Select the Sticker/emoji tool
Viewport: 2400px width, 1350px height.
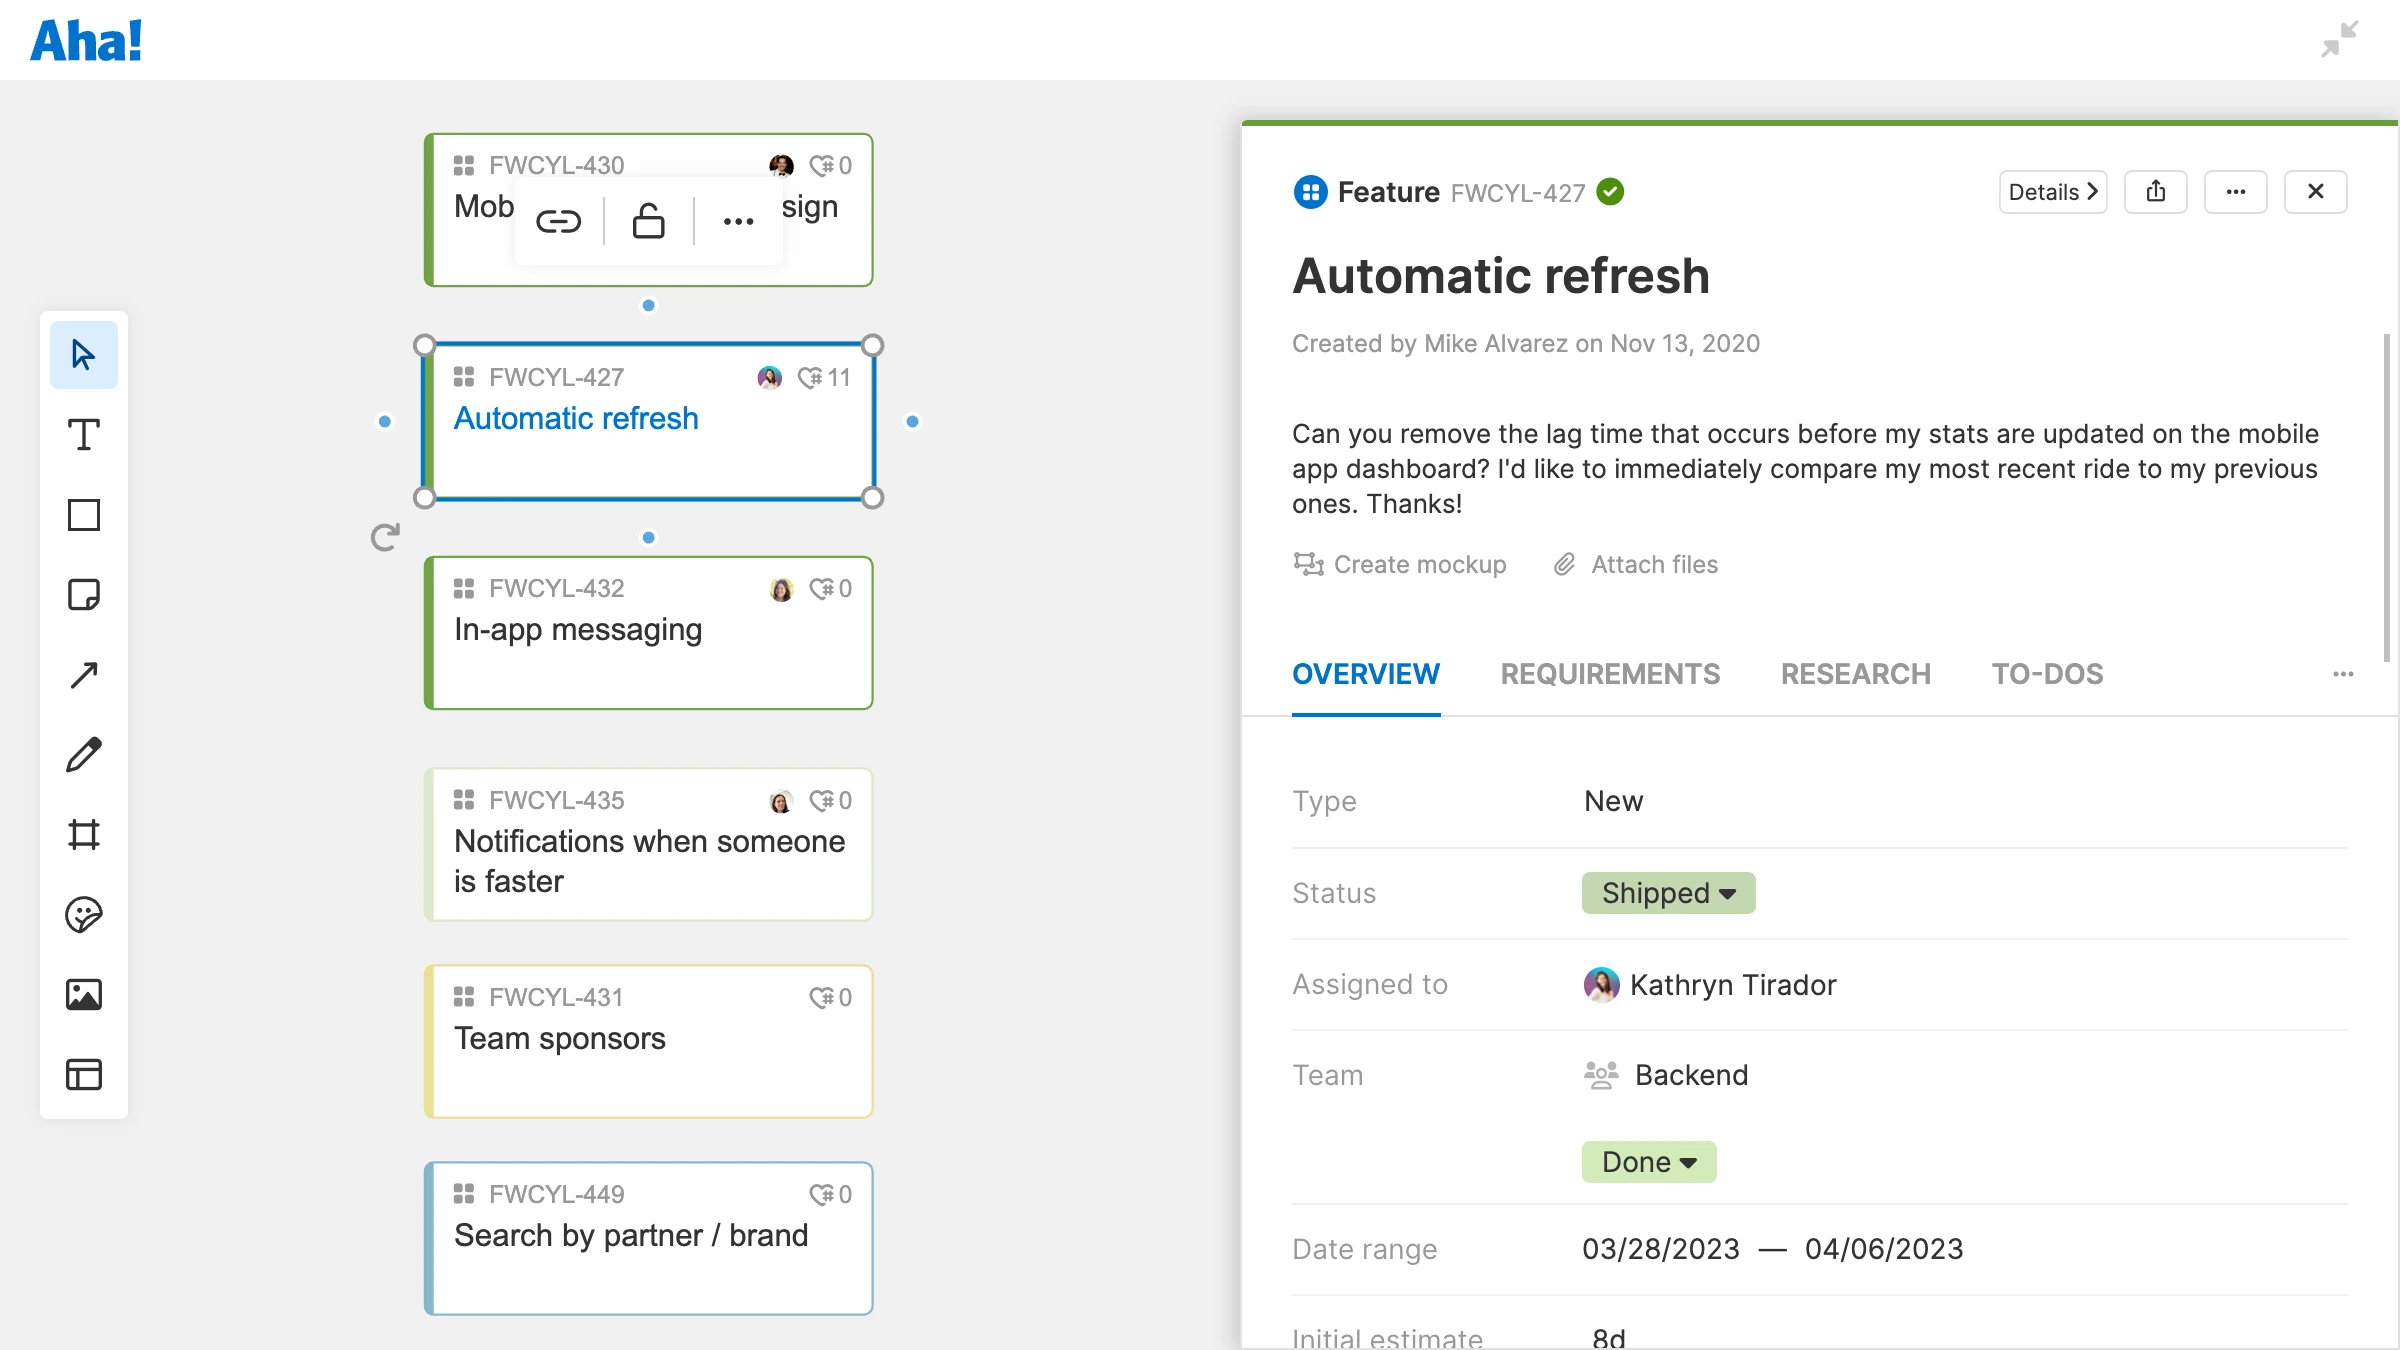tap(84, 914)
